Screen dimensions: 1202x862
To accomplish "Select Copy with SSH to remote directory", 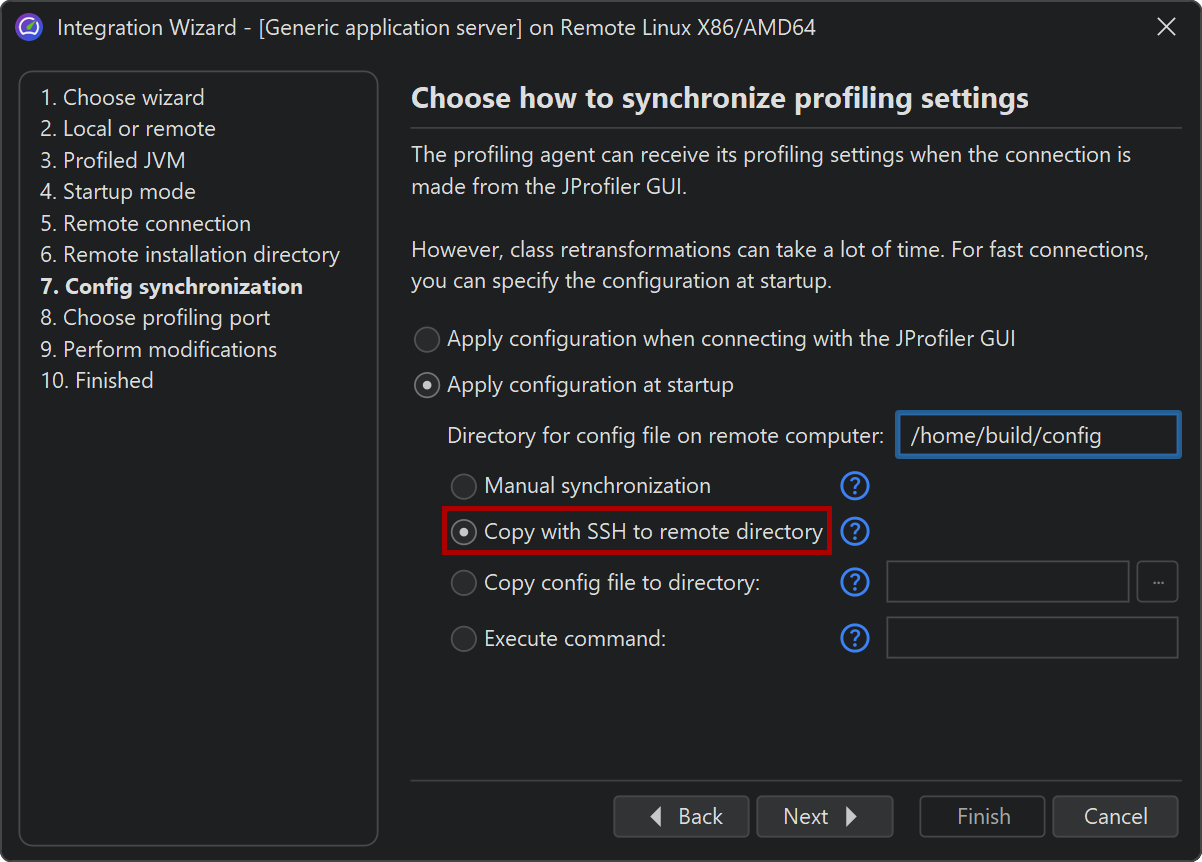I will [x=463, y=533].
